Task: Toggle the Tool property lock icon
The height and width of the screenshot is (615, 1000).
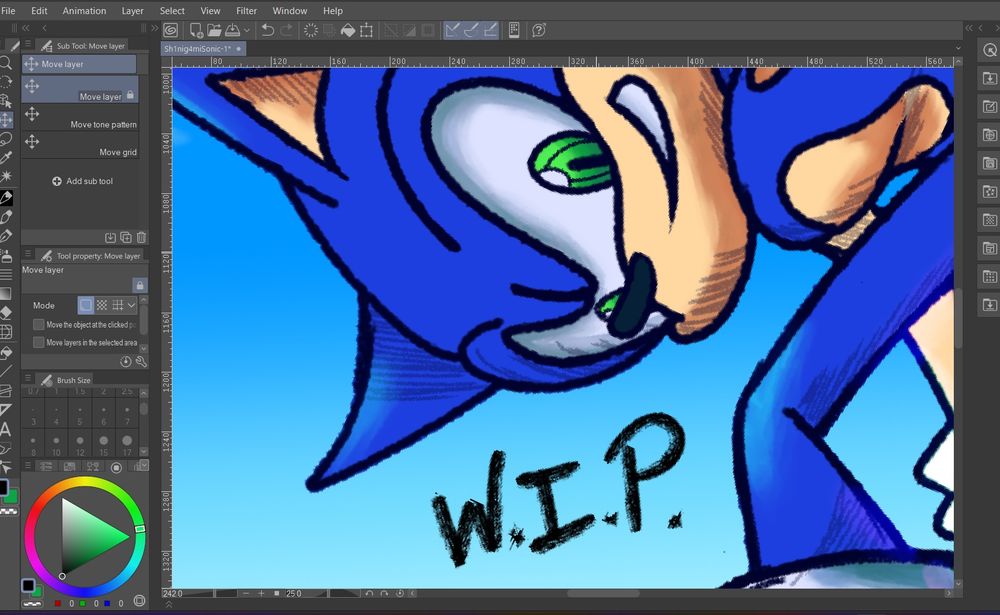Action: (140, 285)
